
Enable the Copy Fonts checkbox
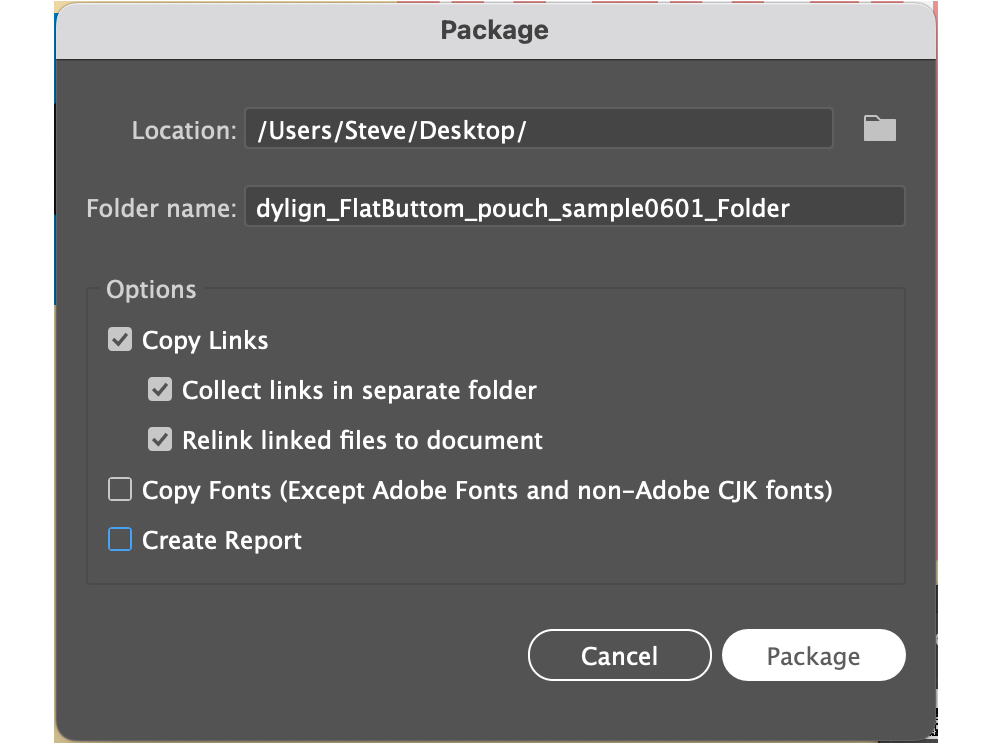point(120,490)
